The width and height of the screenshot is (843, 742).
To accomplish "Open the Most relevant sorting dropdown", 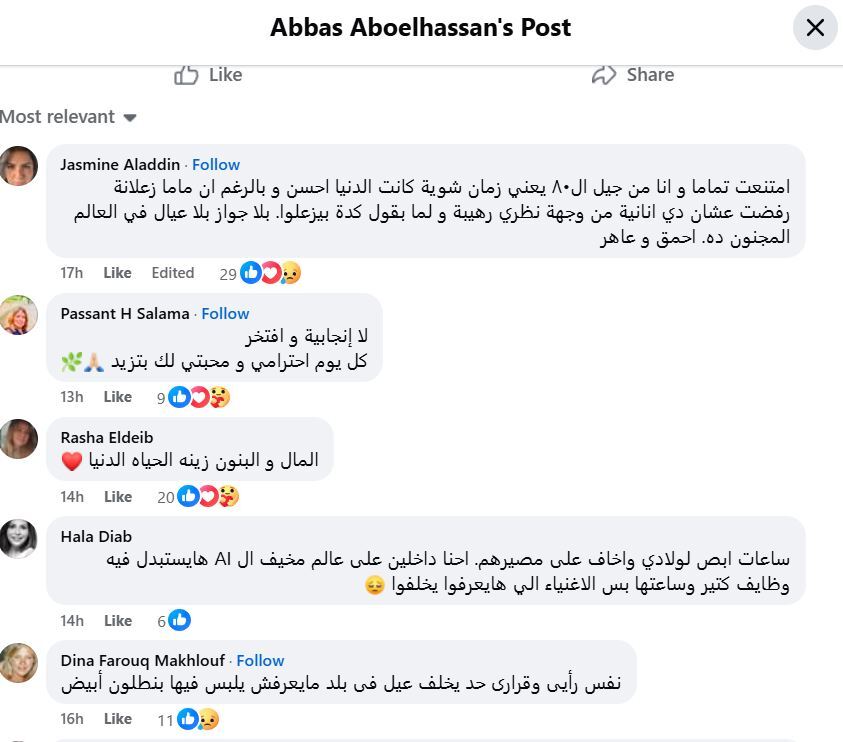I will point(68,117).
